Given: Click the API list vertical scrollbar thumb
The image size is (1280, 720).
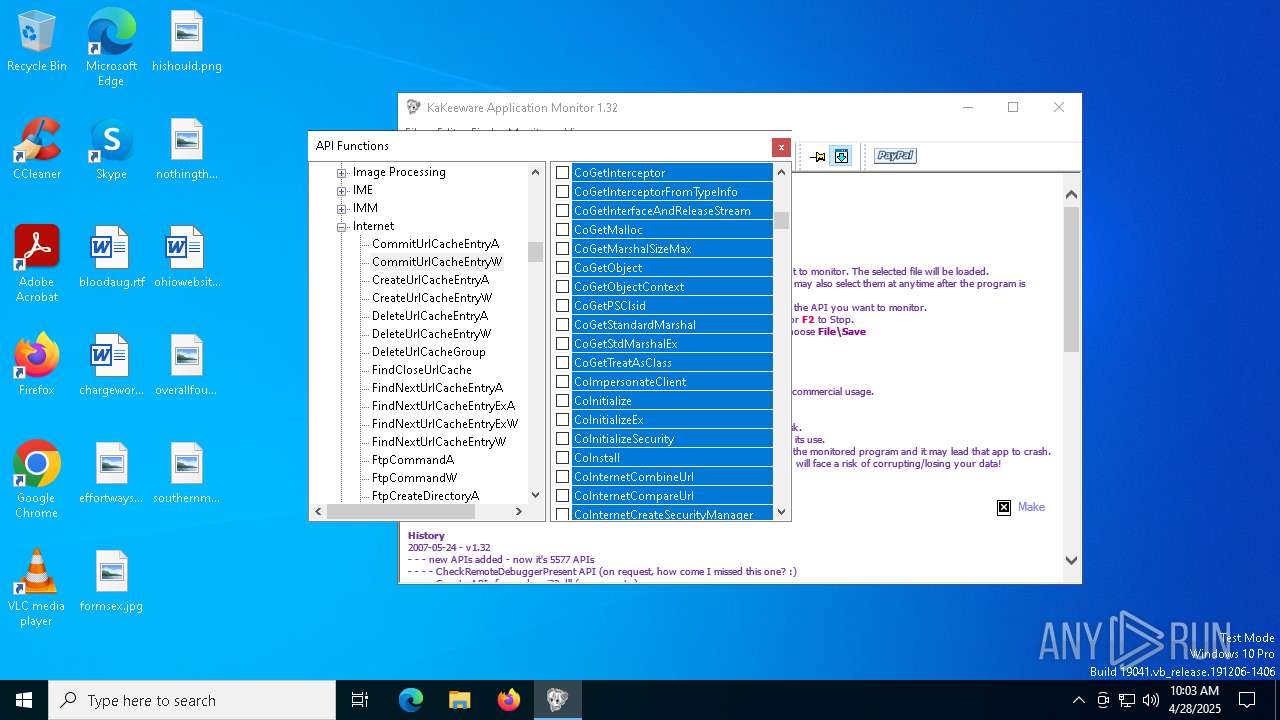Looking at the screenshot, I should tap(782, 221).
